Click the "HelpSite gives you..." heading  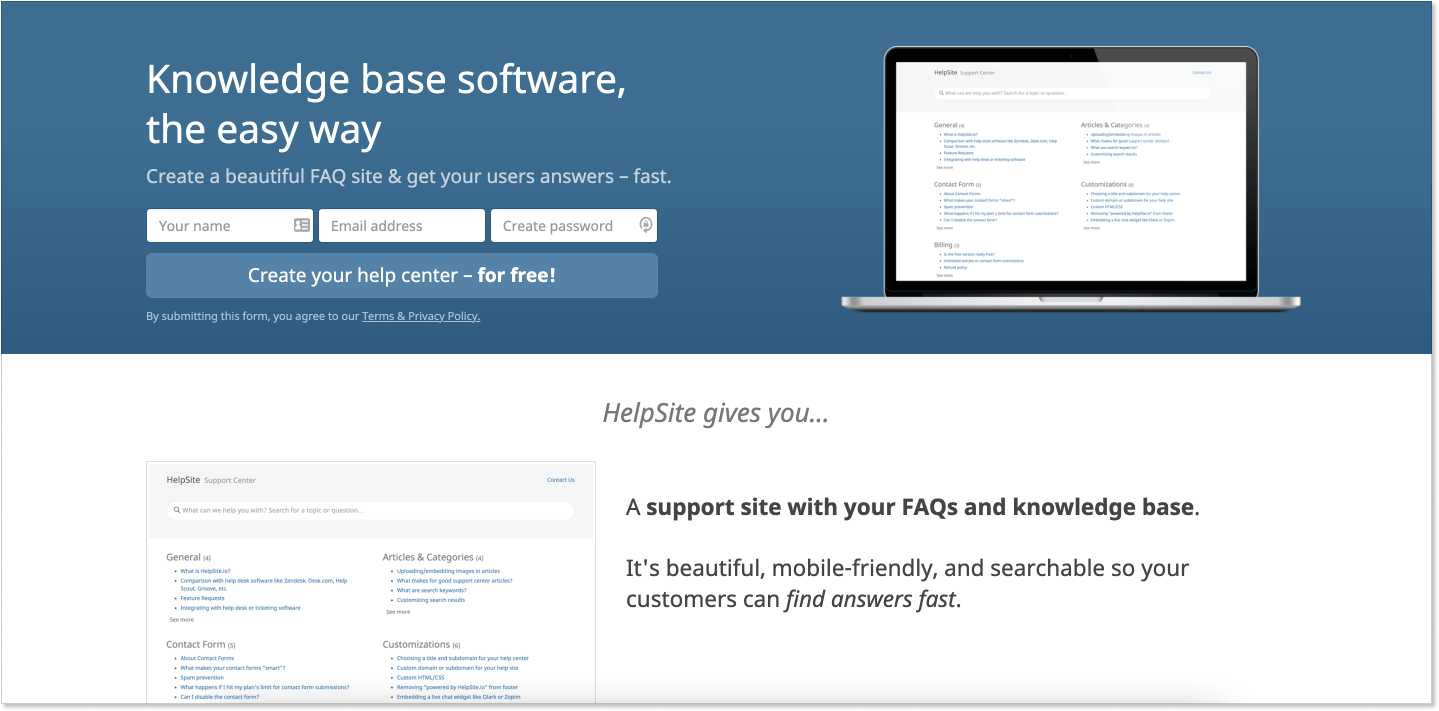click(715, 413)
